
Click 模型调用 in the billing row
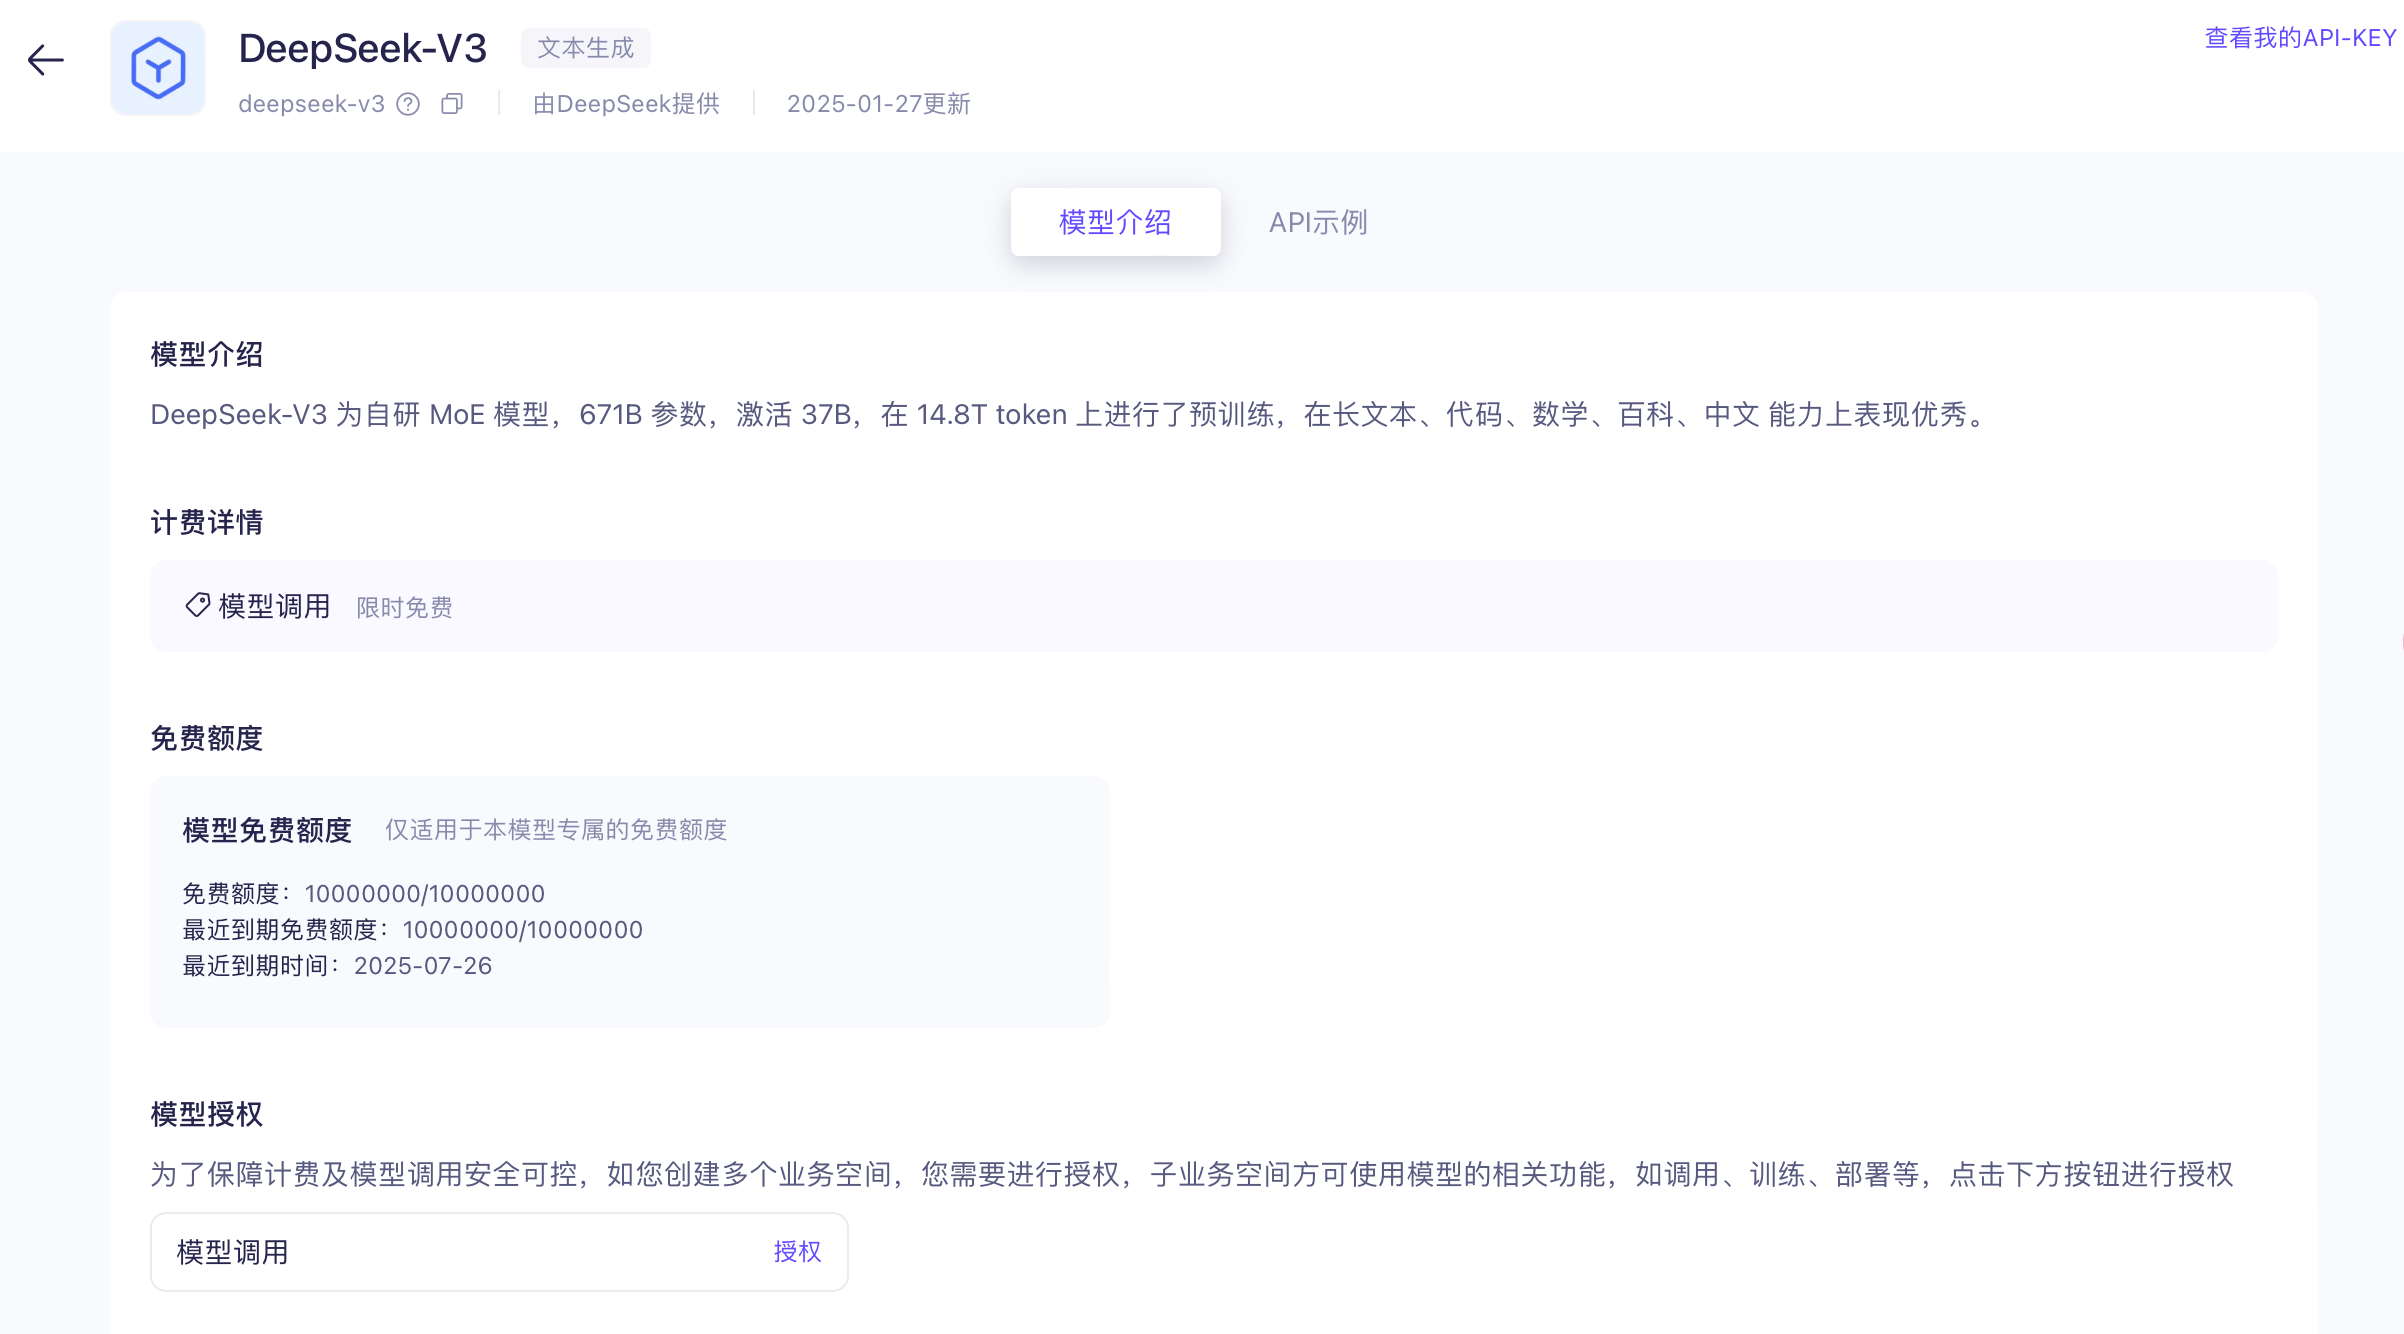(274, 606)
